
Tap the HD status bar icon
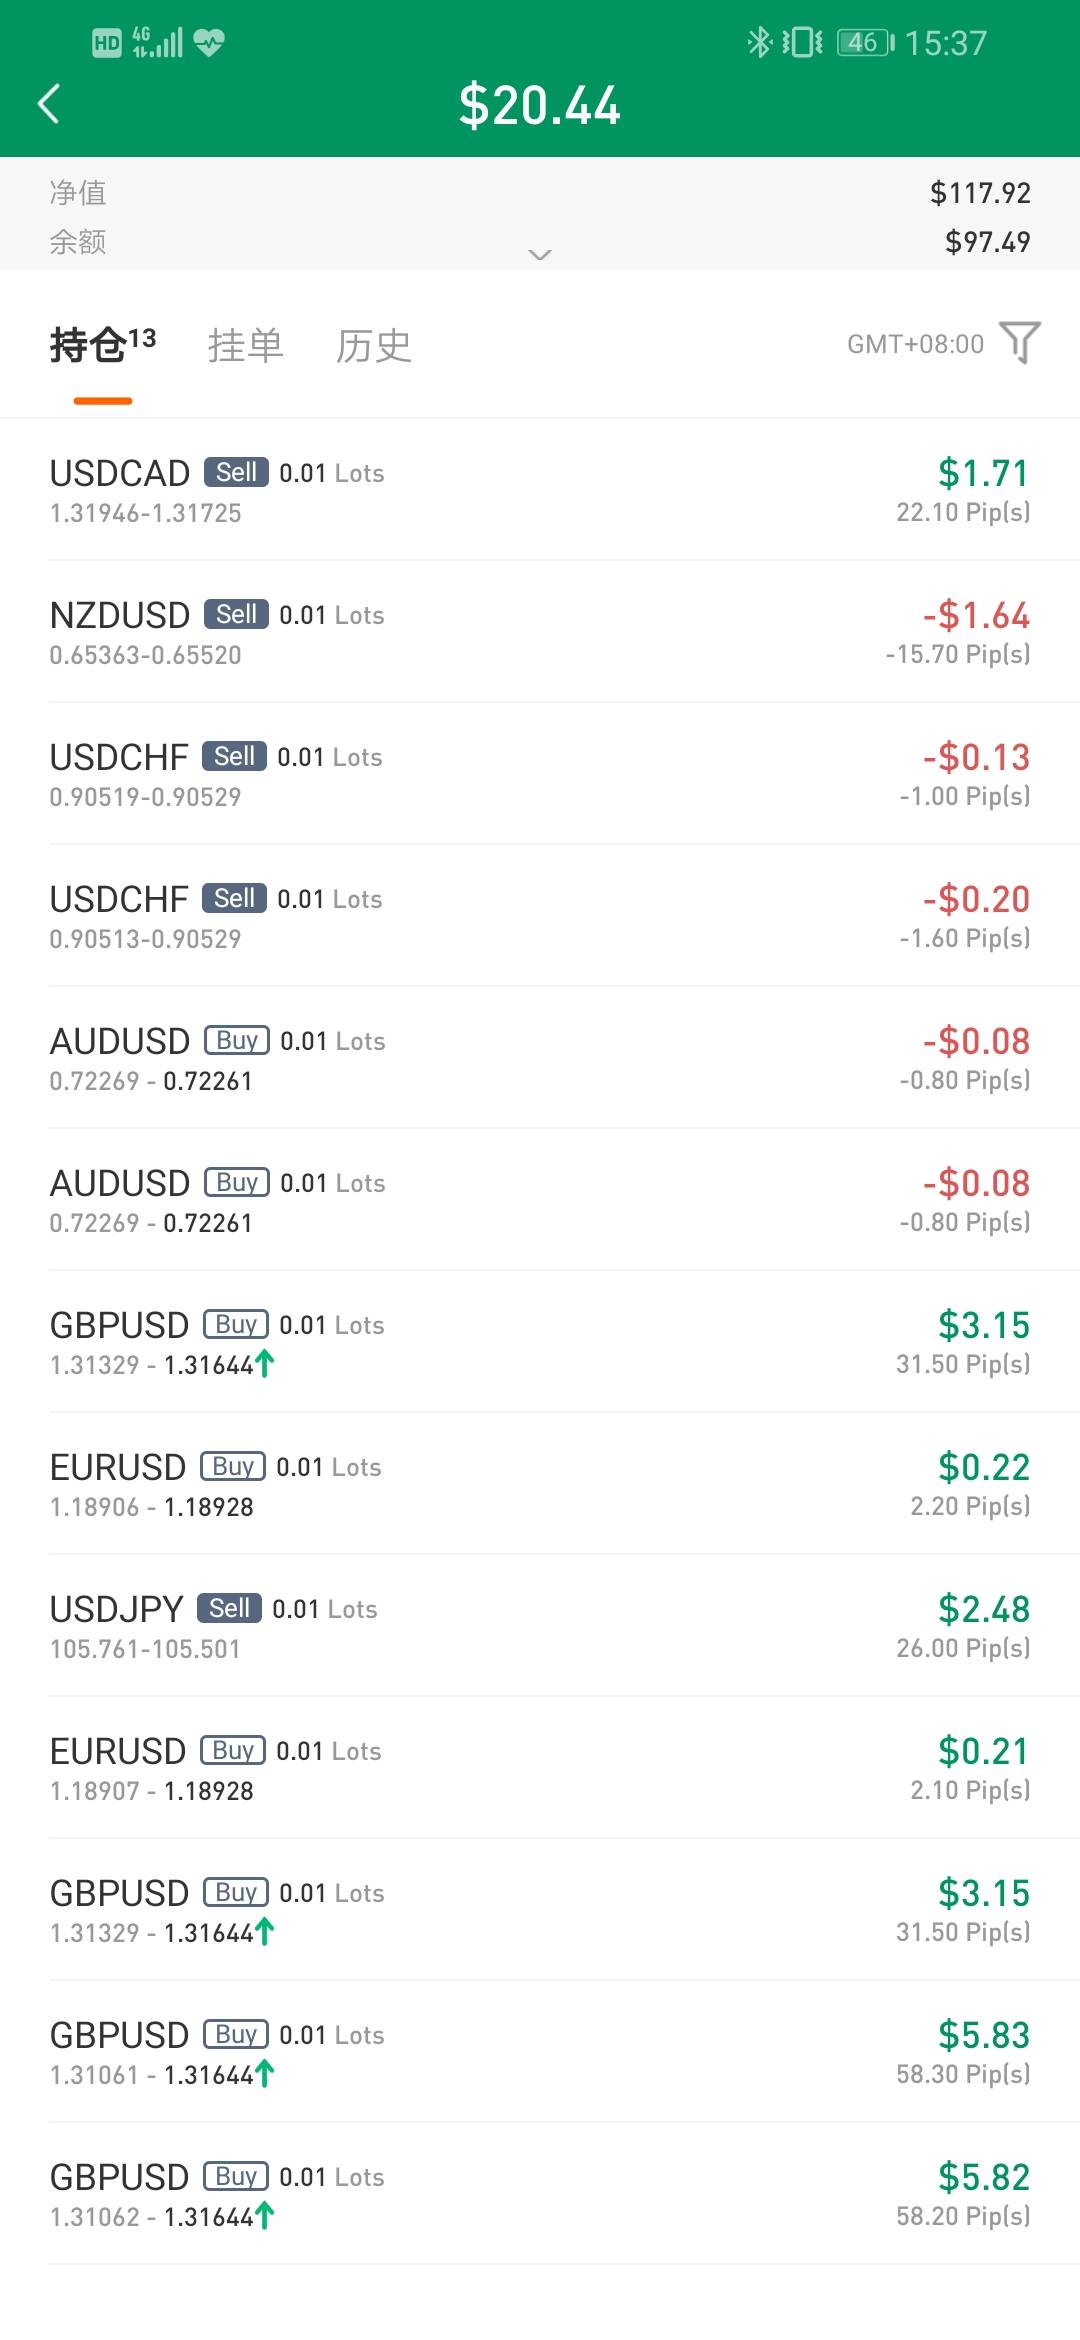(106, 42)
